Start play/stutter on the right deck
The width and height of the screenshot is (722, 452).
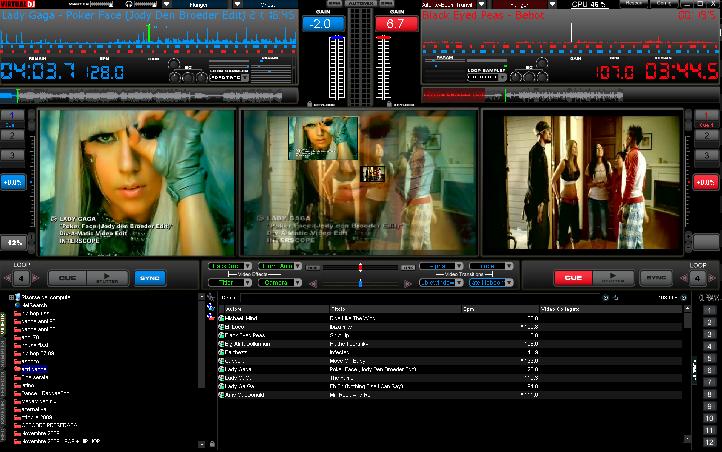[x=613, y=278]
